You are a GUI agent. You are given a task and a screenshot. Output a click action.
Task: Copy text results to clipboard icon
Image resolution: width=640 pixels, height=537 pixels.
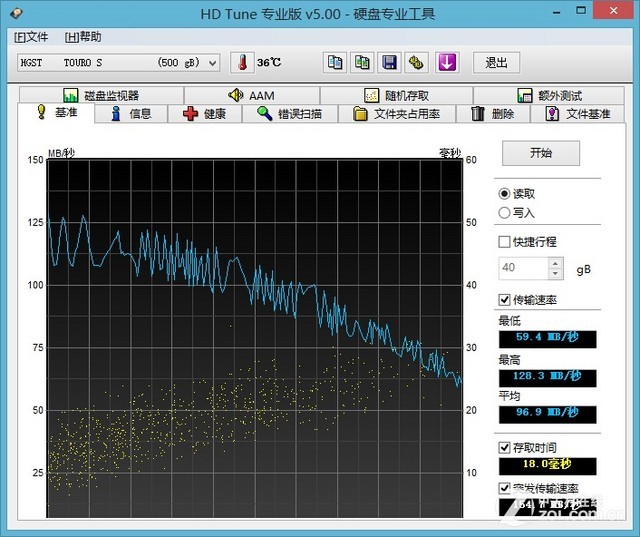click(335, 63)
